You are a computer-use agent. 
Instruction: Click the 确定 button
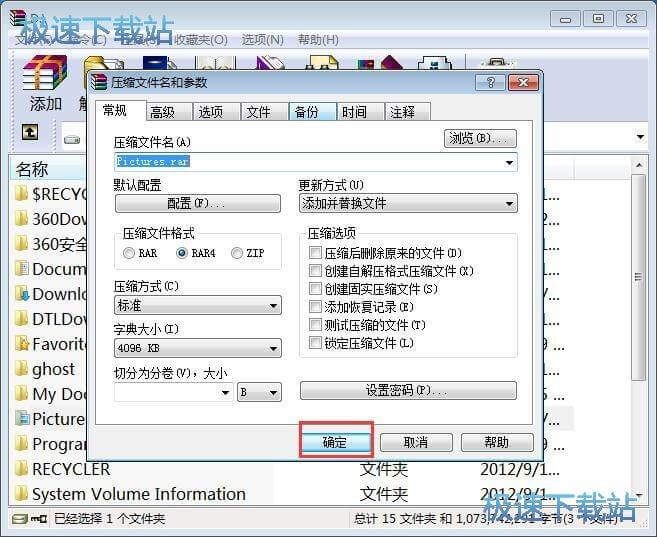(336, 442)
